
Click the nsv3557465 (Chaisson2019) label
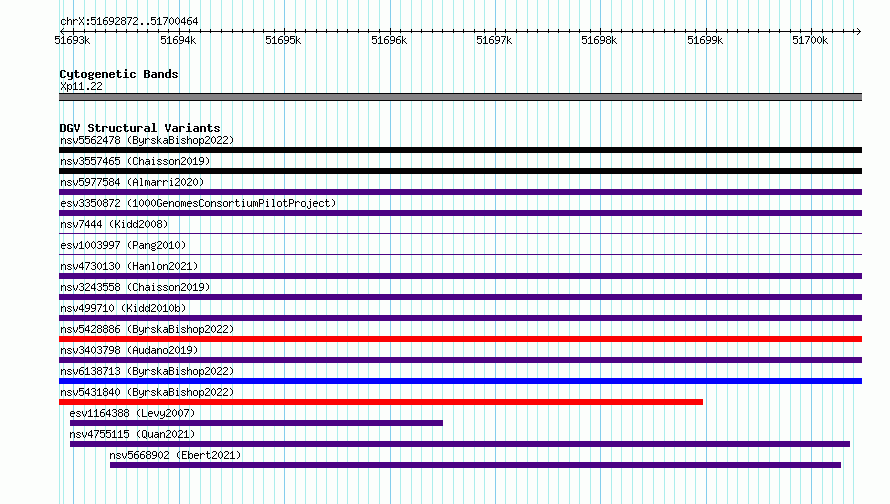135,161
